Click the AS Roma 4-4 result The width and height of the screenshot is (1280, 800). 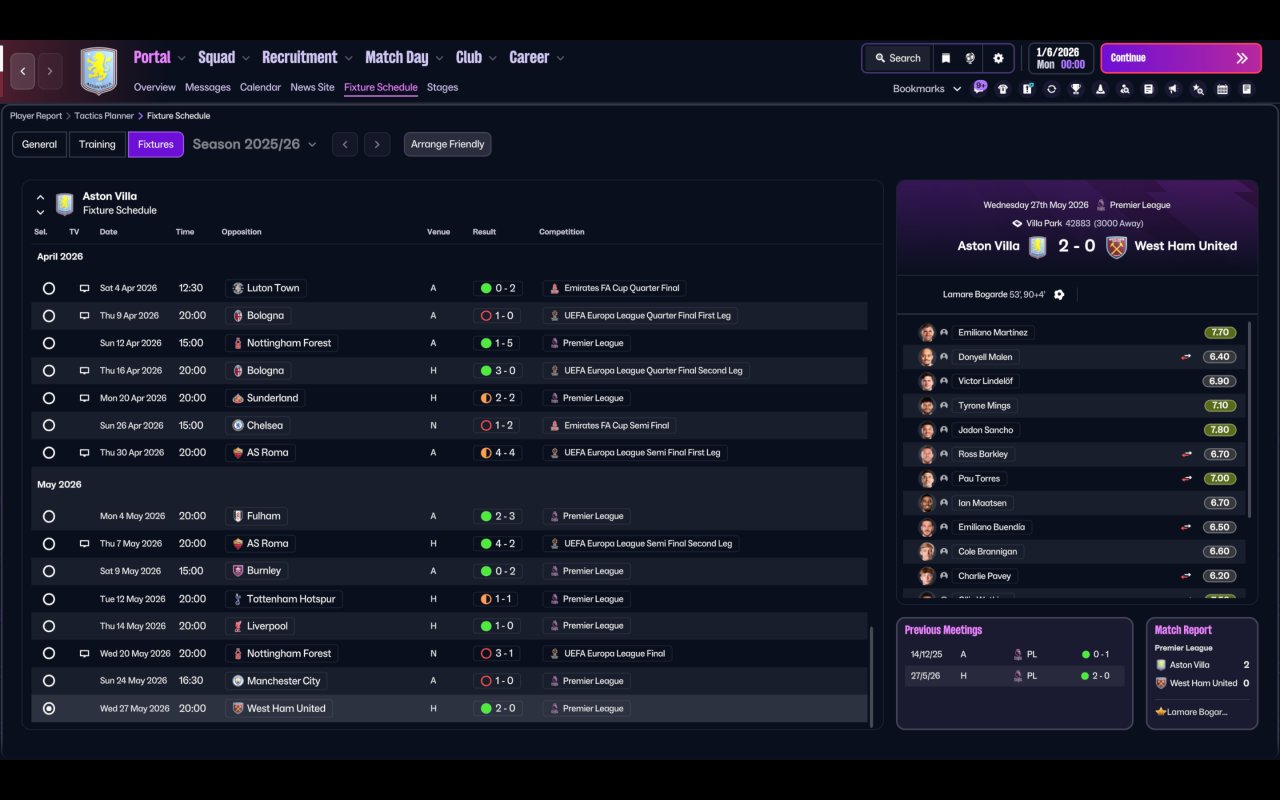[498, 453]
